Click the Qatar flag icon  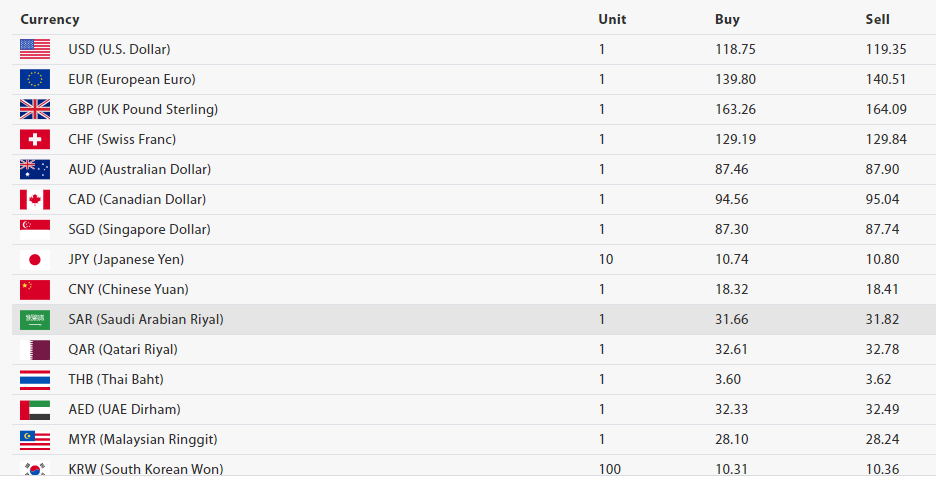coord(34,349)
